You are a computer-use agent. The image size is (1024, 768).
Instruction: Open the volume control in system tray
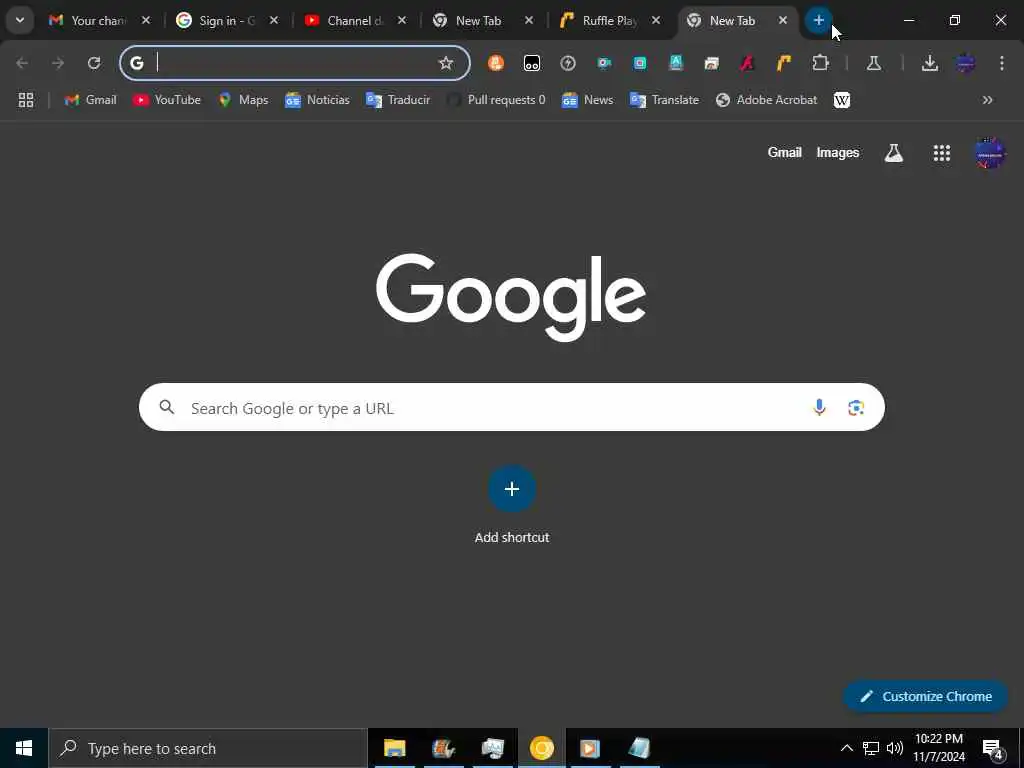point(895,748)
